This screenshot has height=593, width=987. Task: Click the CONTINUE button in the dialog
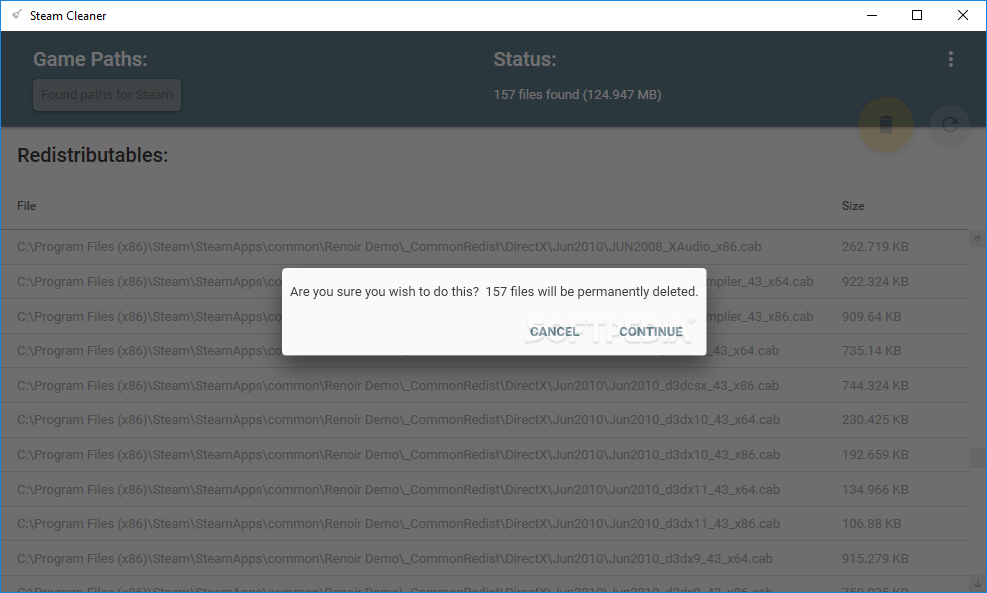pyautogui.click(x=650, y=332)
